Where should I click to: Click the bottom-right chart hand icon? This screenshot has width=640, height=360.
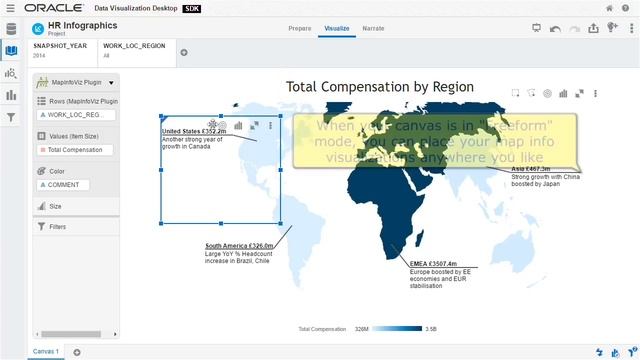pyautogui.click(x=615, y=352)
